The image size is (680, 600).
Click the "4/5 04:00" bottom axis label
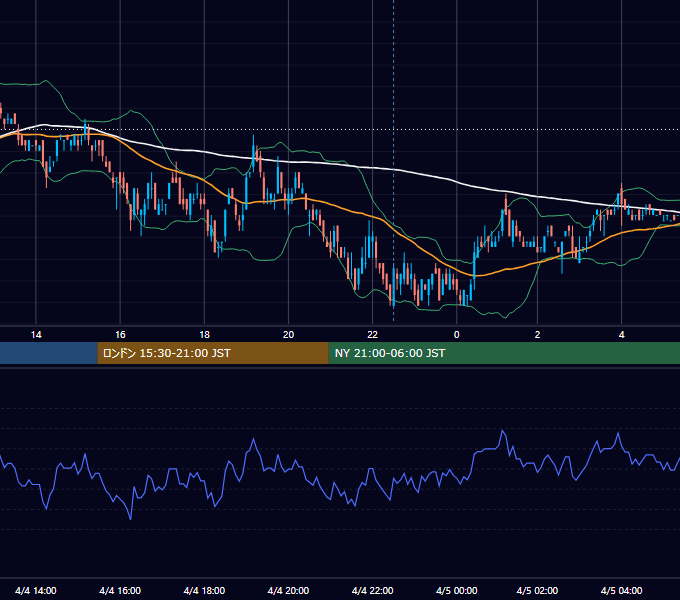pyautogui.click(x=621, y=590)
